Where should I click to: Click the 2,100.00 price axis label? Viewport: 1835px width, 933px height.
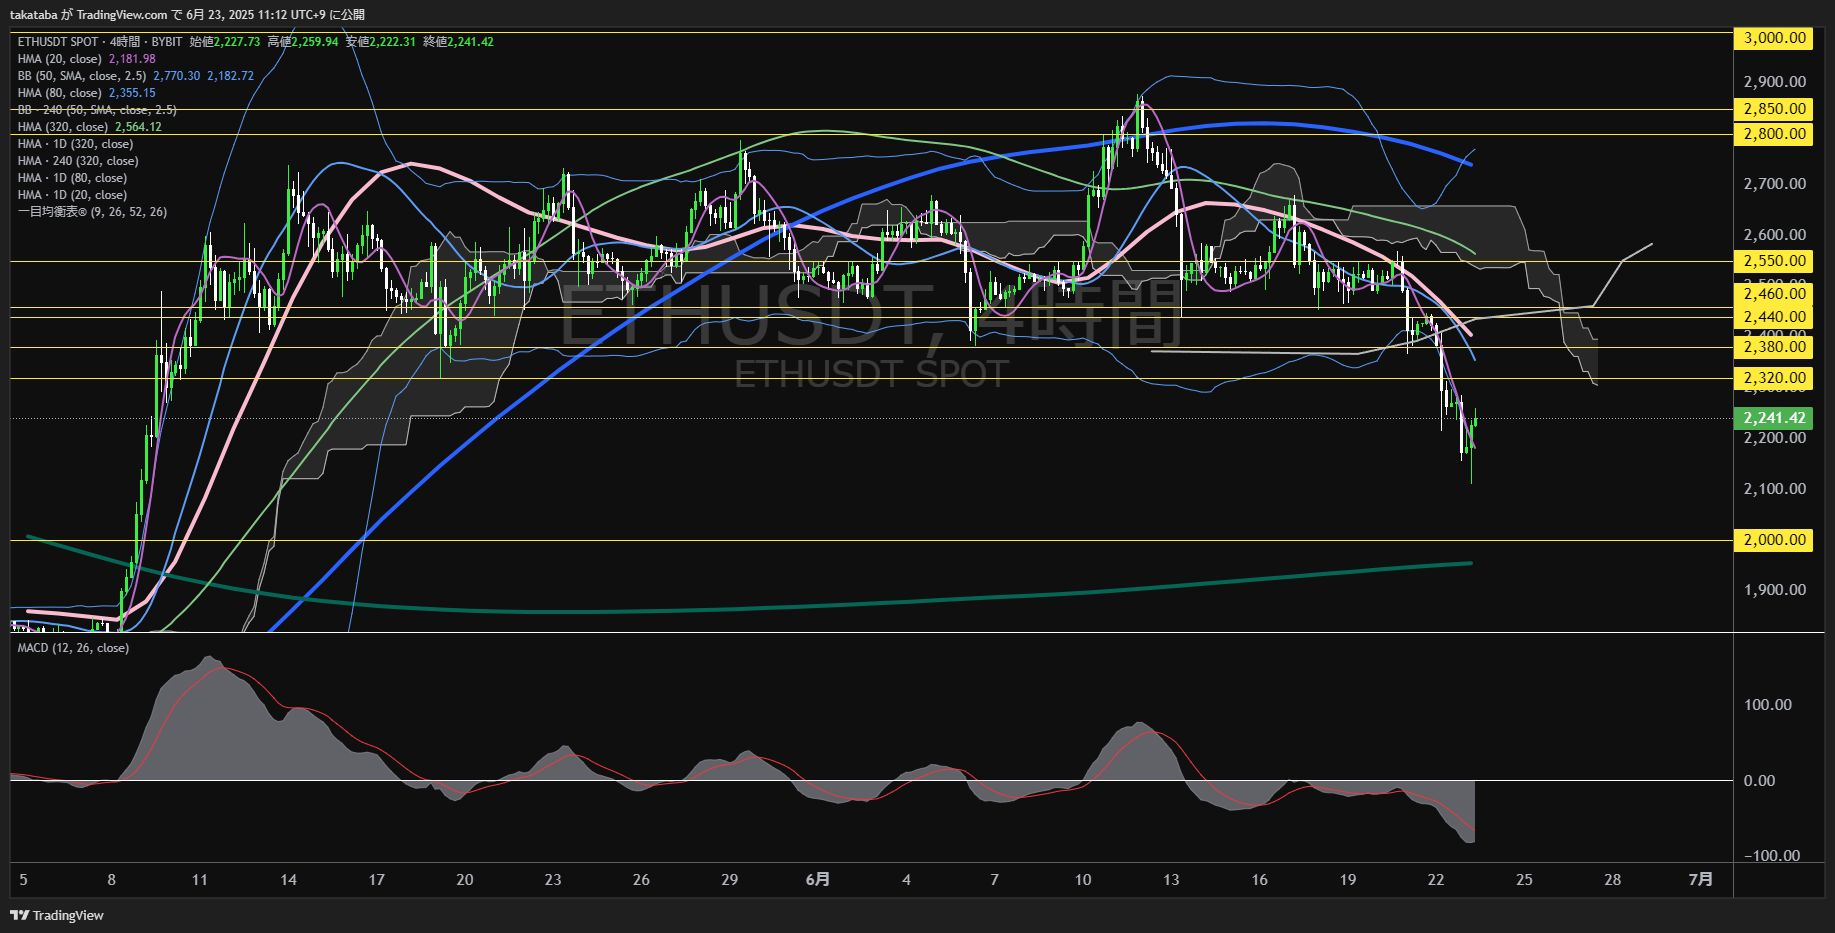[x=1774, y=489]
